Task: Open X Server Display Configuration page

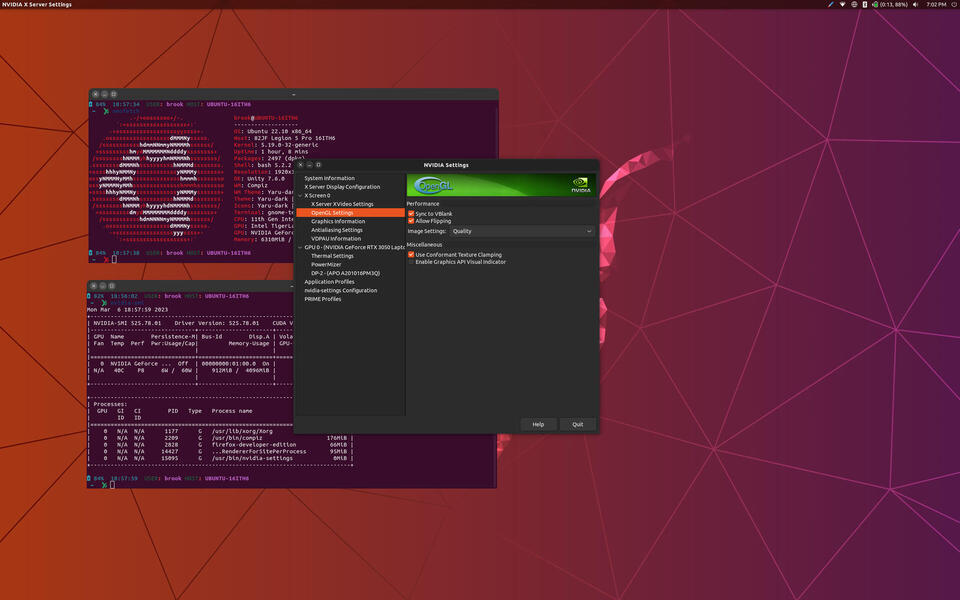Action: [x=342, y=187]
